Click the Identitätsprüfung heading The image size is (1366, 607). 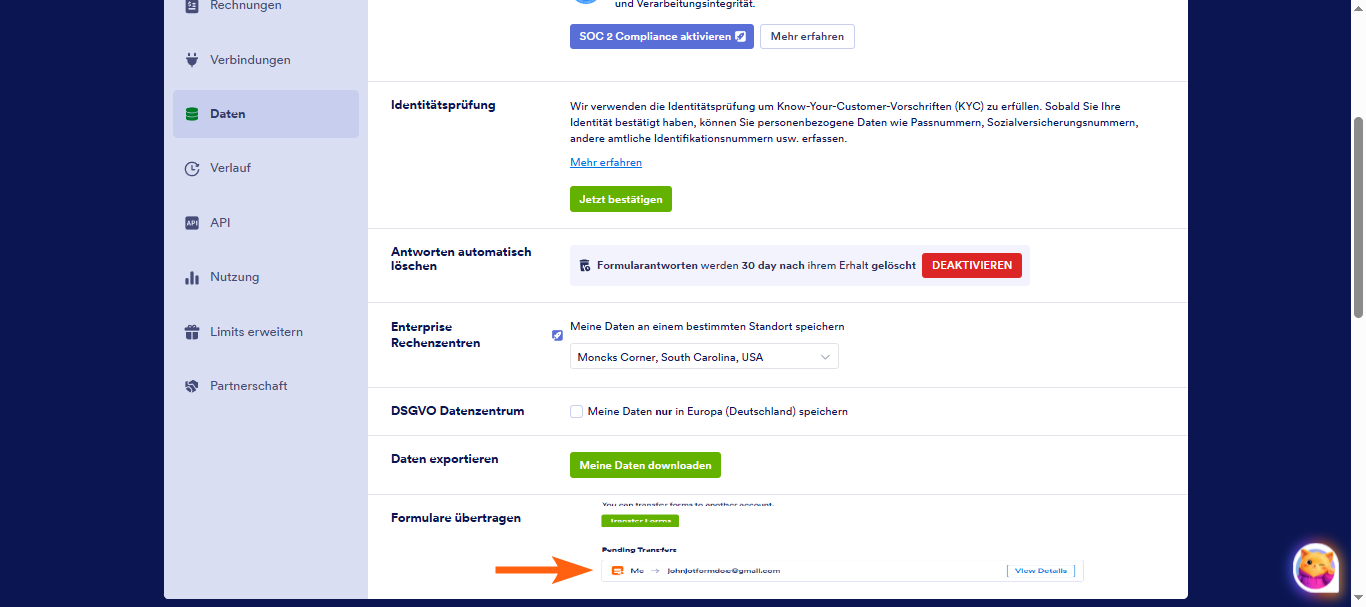click(x=443, y=105)
